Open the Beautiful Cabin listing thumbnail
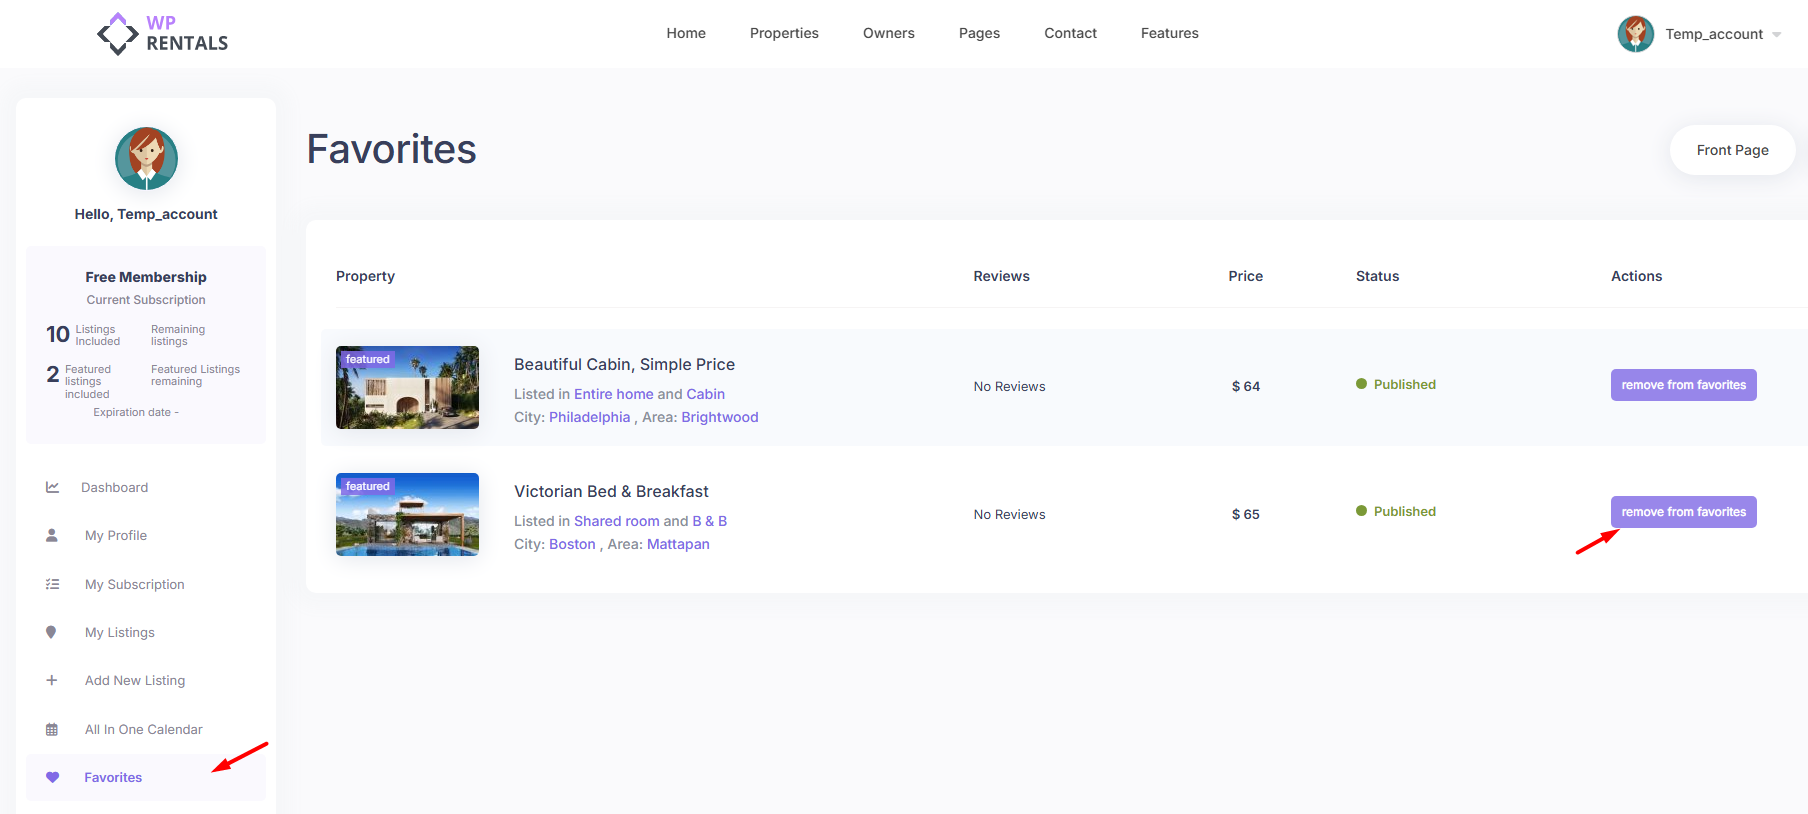Viewport: 1808px width, 814px height. coord(407,388)
